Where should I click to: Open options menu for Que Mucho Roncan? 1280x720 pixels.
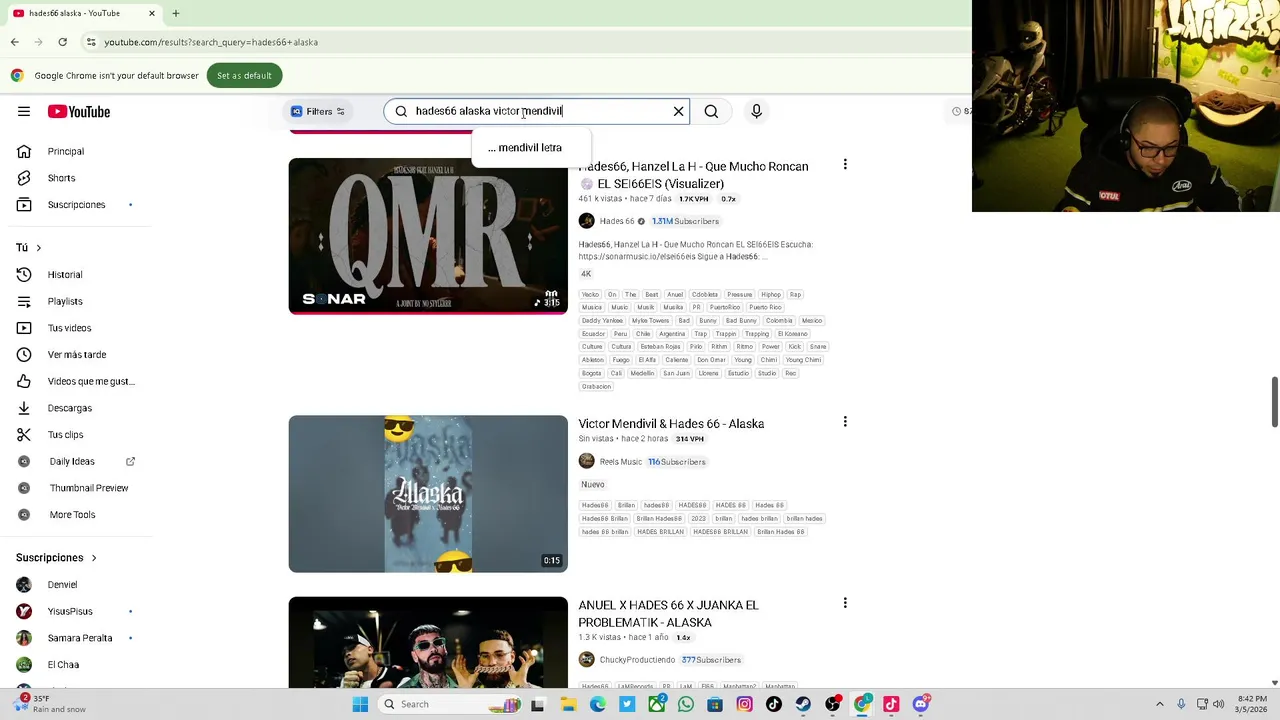(845, 164)
